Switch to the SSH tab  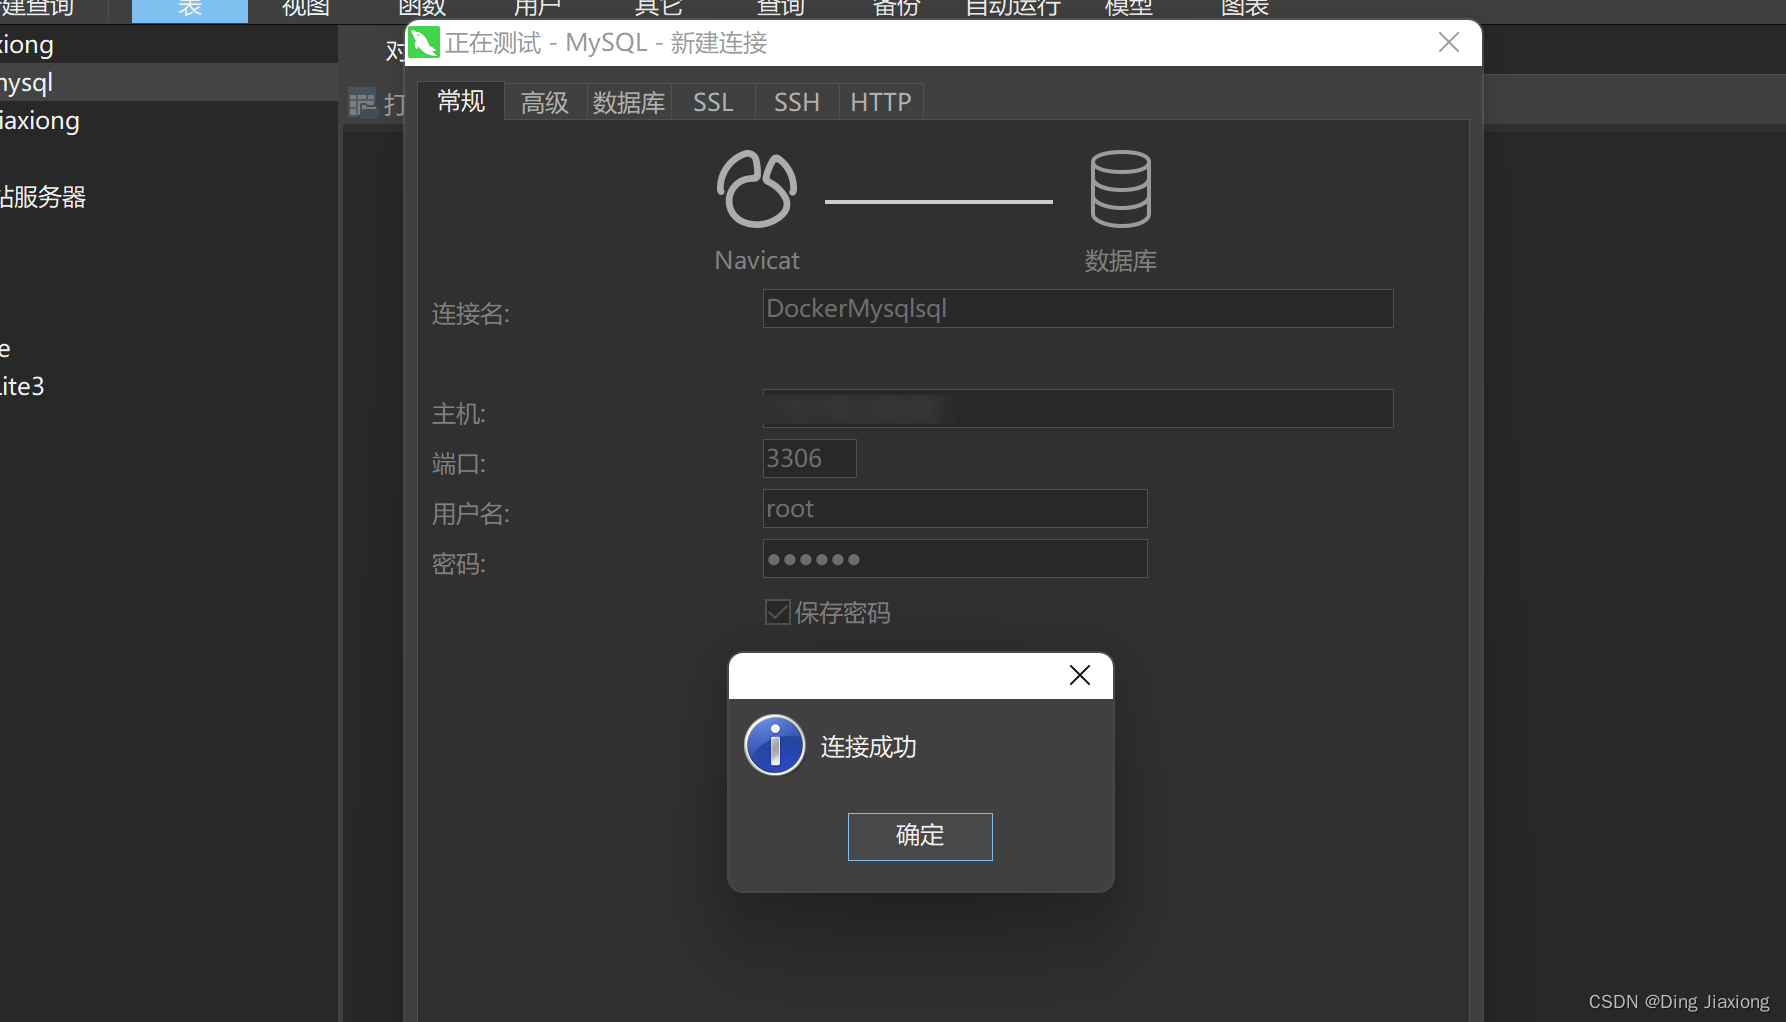[796, 102]
